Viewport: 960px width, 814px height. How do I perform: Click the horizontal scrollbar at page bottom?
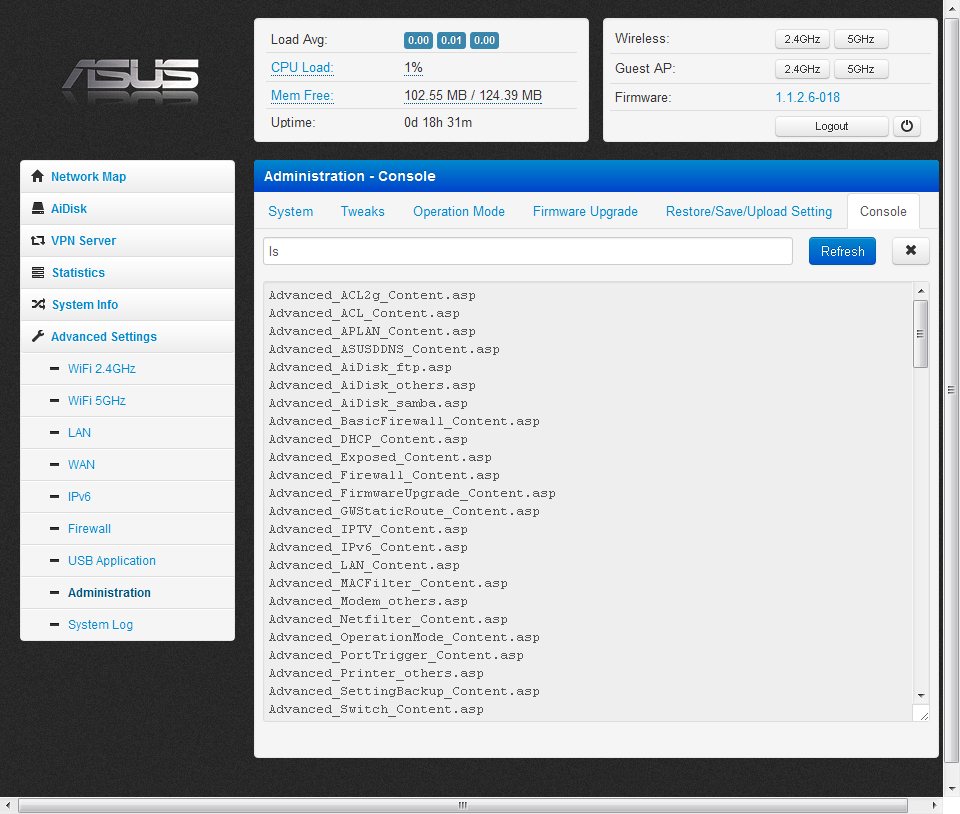462,805
